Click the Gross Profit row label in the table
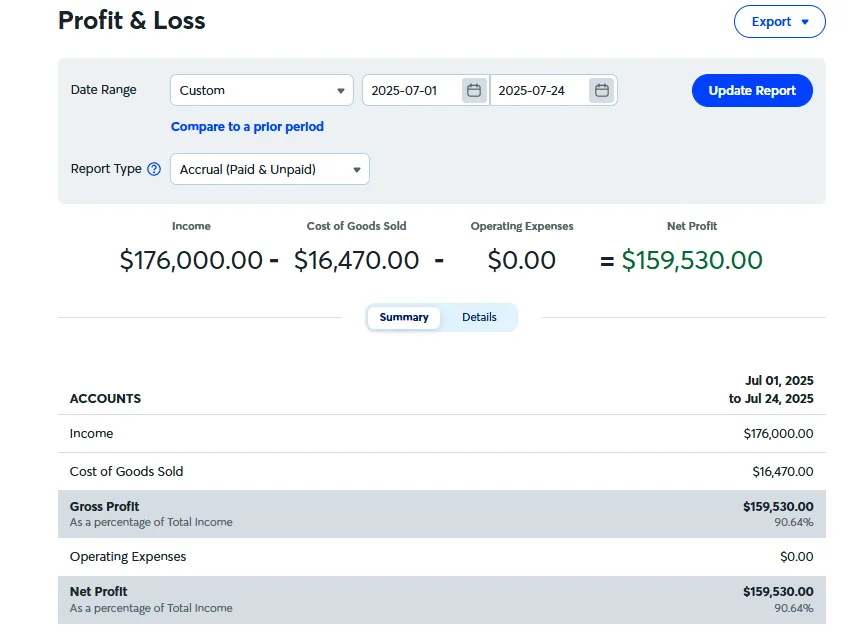Image resolution: width=862 pixels, height=635 pixels. point(105,507)
